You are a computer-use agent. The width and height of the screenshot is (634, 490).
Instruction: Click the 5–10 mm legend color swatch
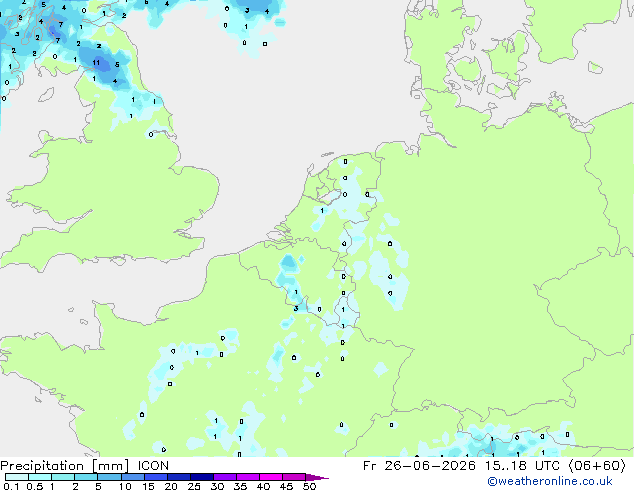tap(109, 477)
